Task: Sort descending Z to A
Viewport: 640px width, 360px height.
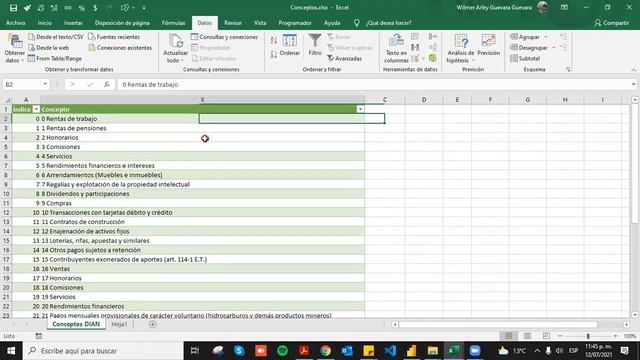Action: pyautogui.click(x=274, y=54)
